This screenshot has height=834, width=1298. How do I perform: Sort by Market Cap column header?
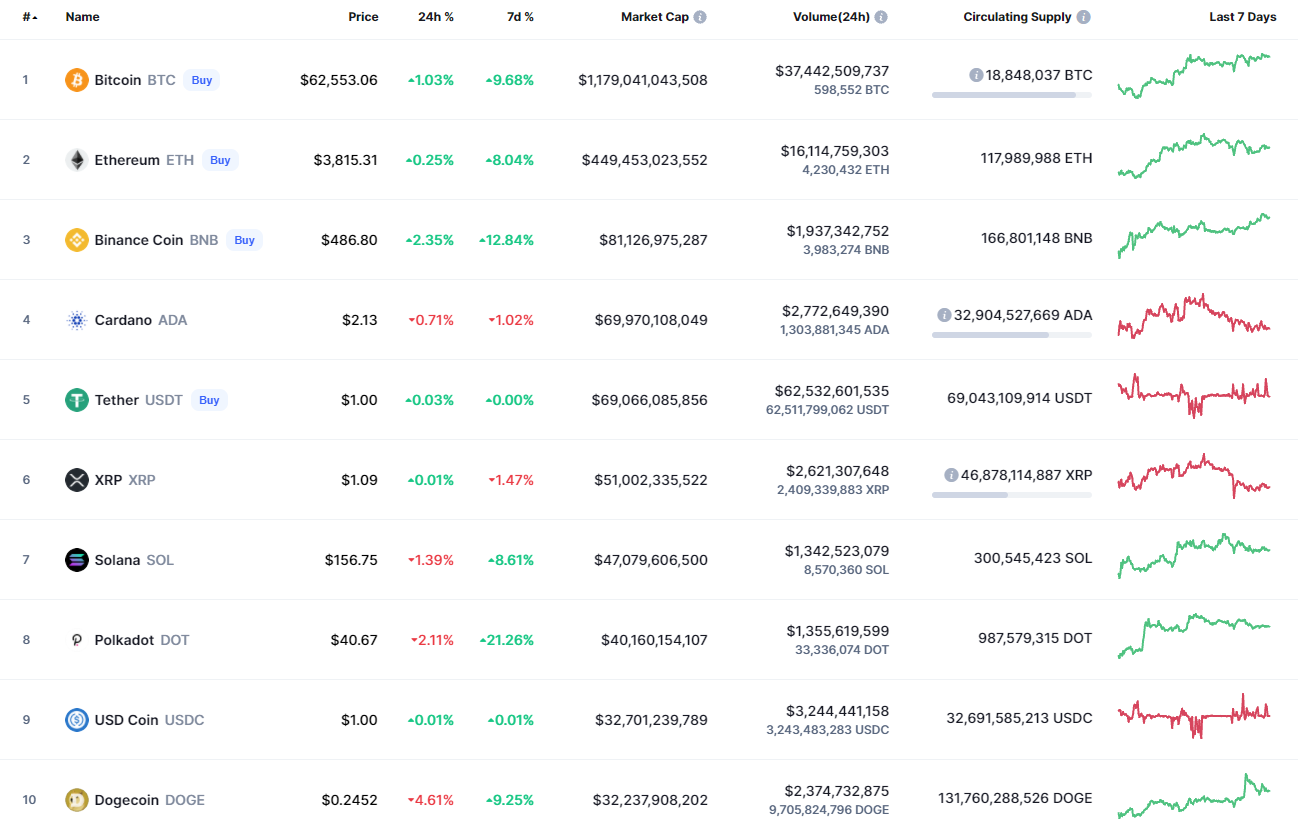click(x=655, y=17)
